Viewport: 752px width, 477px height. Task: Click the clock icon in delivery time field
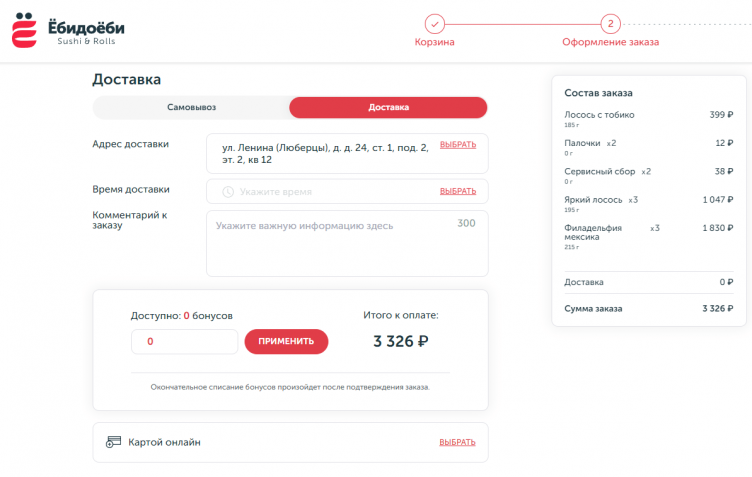point(228,191)
